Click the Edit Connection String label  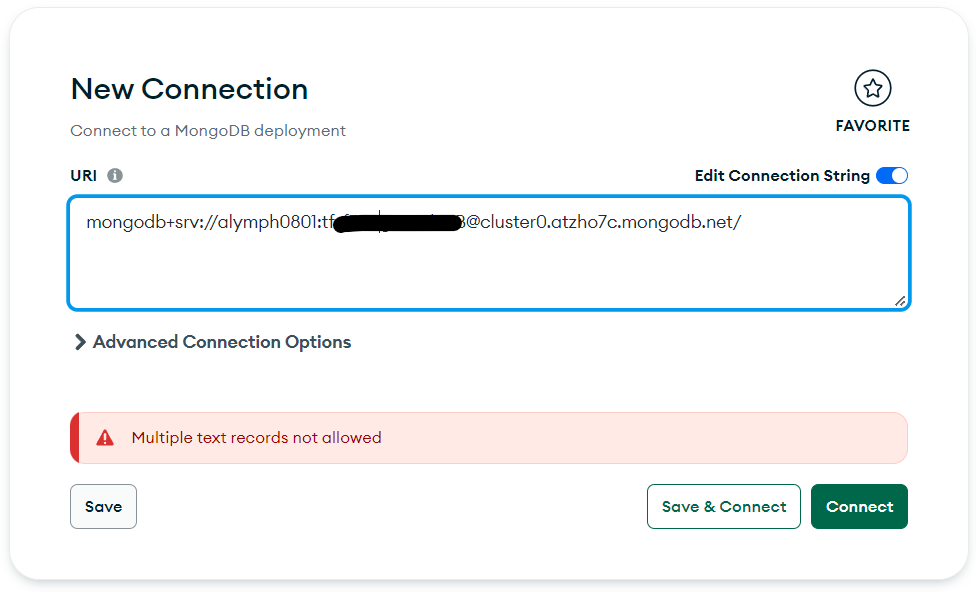pyautogui.click(x=782, y=176)
